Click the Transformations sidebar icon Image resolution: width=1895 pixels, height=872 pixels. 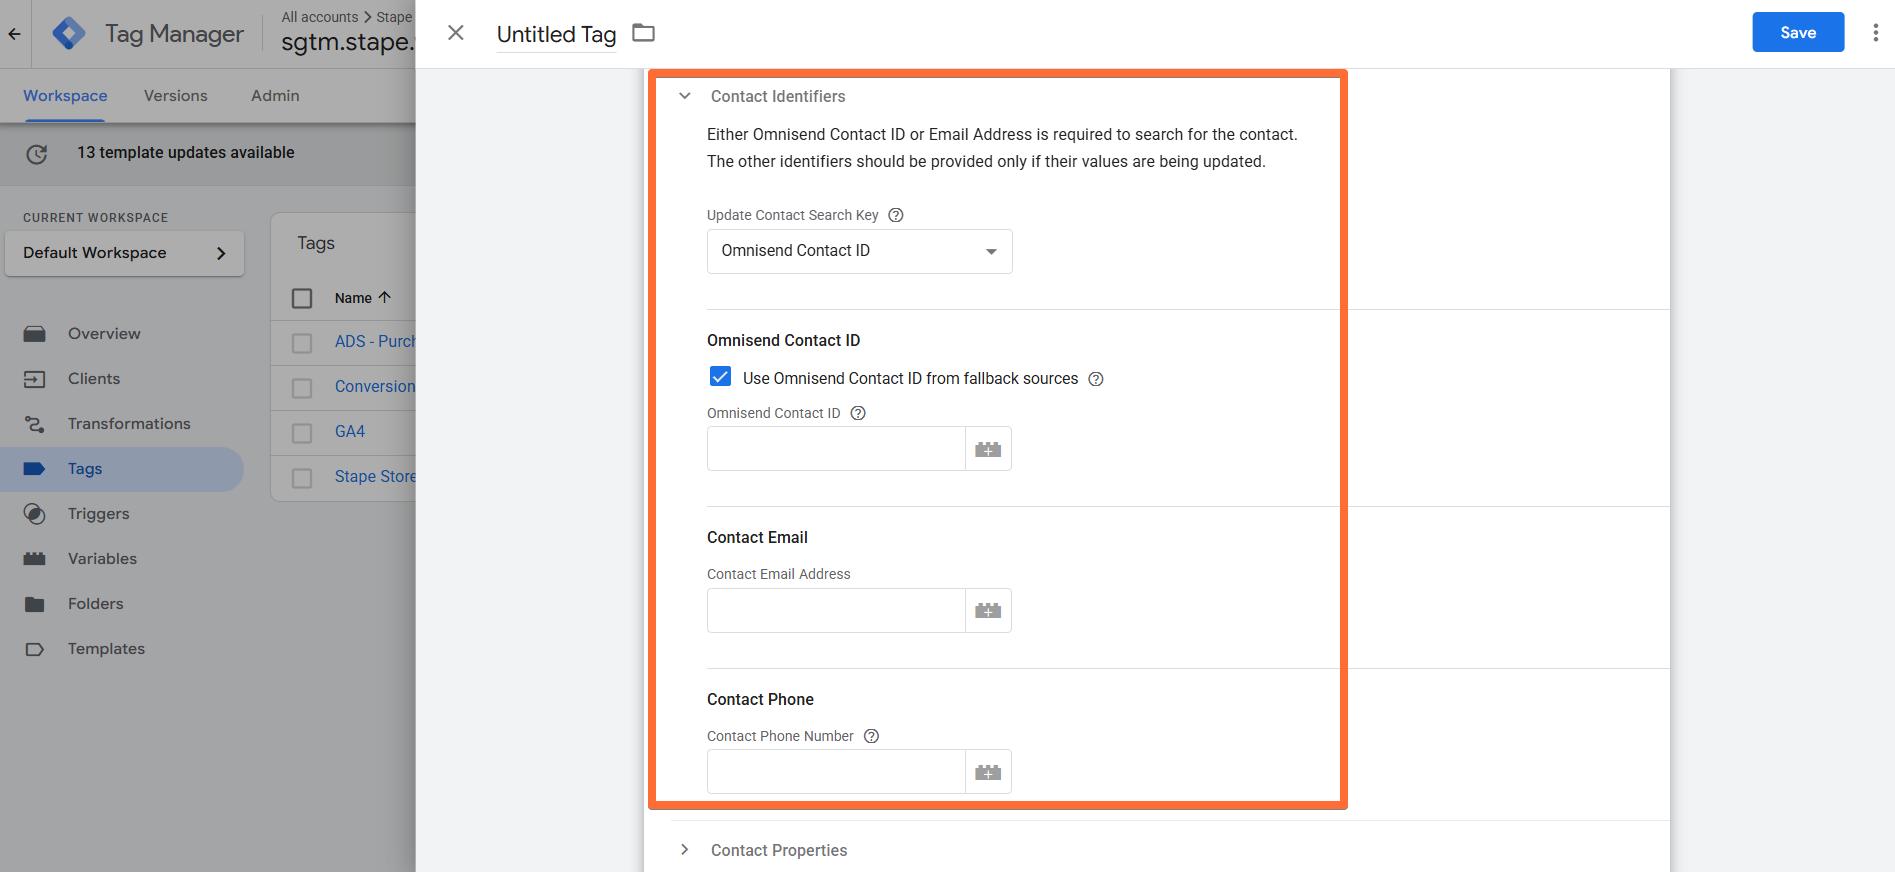pyautogui.click(x=34, y=424)
